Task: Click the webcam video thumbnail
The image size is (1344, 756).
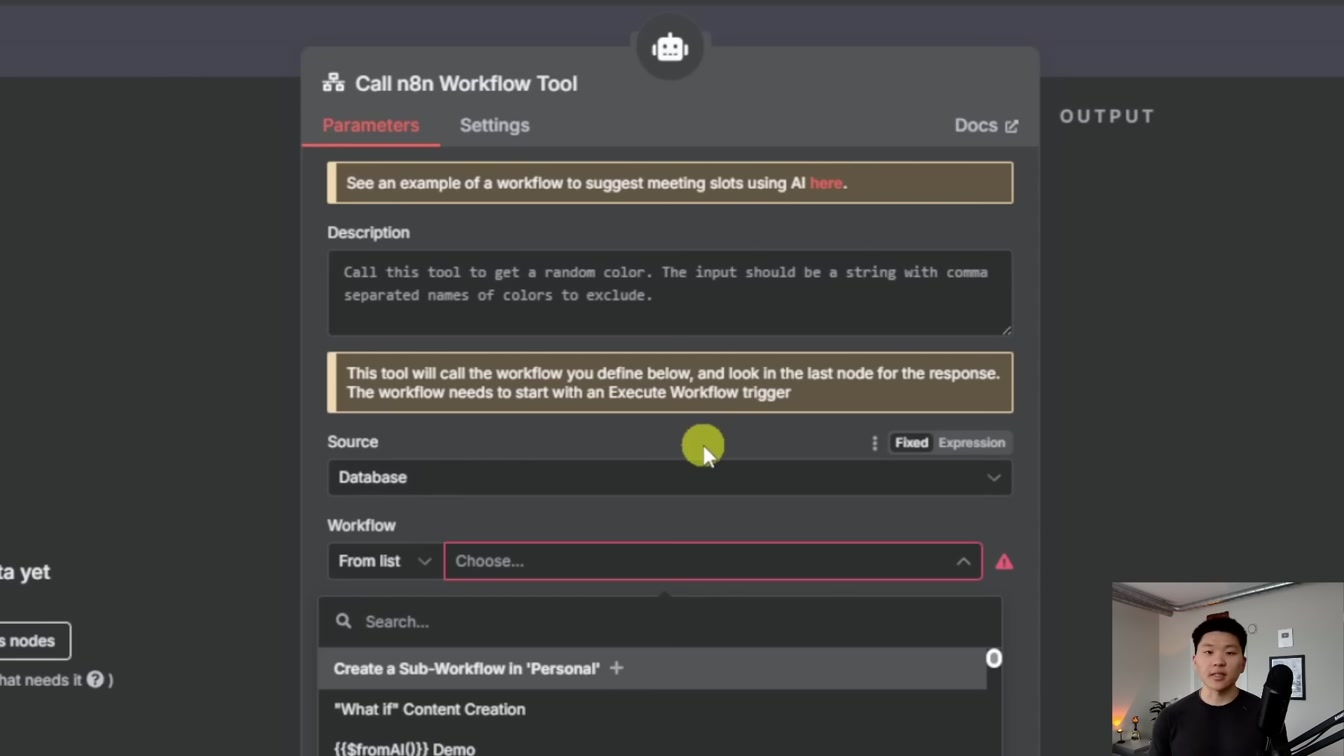Action: [x=1228, y=669]
